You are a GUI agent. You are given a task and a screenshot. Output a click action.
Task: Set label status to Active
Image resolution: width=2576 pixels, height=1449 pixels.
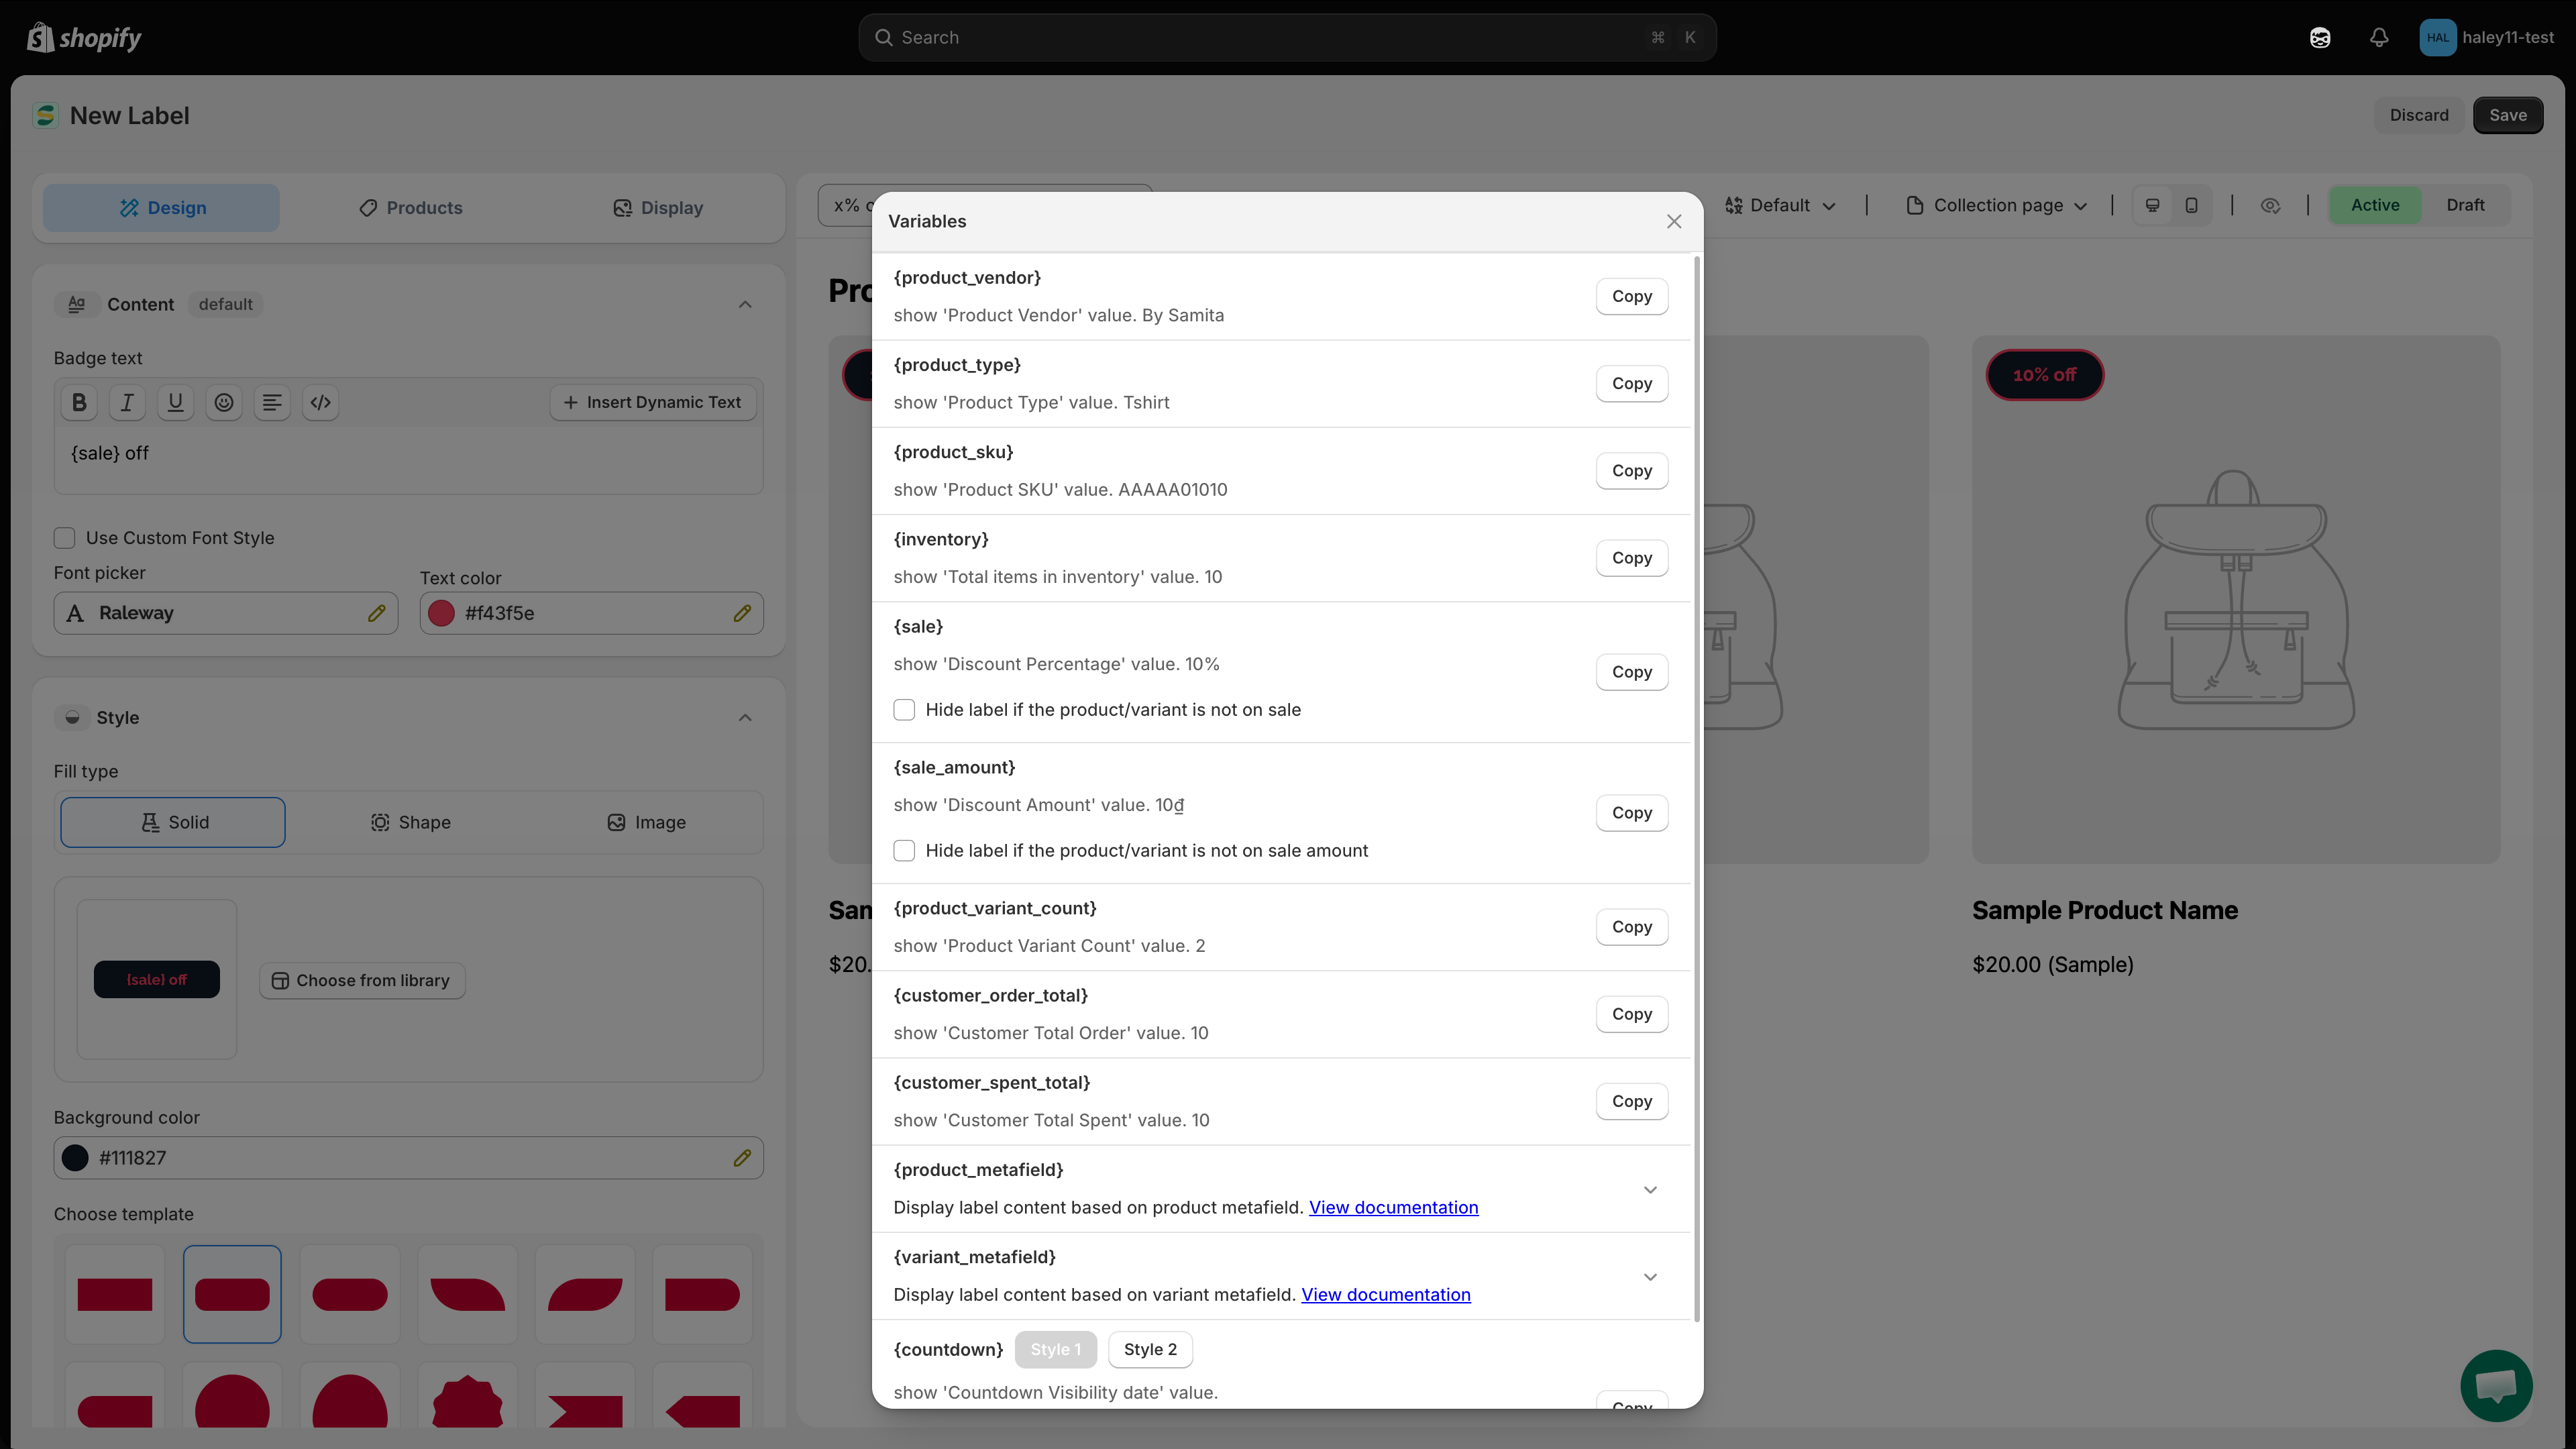coord(2375,205)
